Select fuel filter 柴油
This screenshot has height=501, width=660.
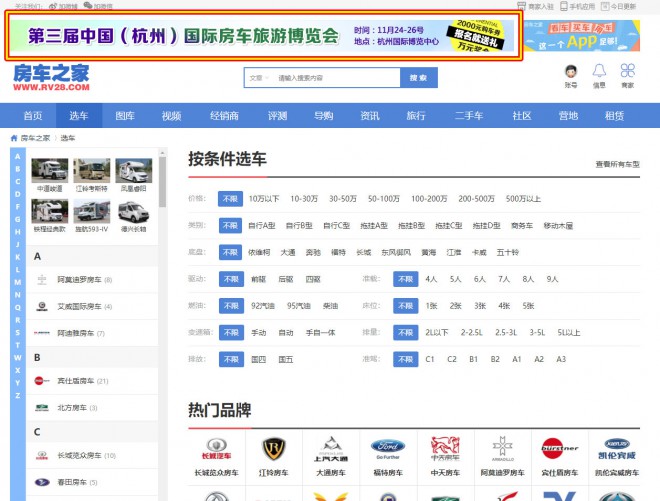click(330, 306)
